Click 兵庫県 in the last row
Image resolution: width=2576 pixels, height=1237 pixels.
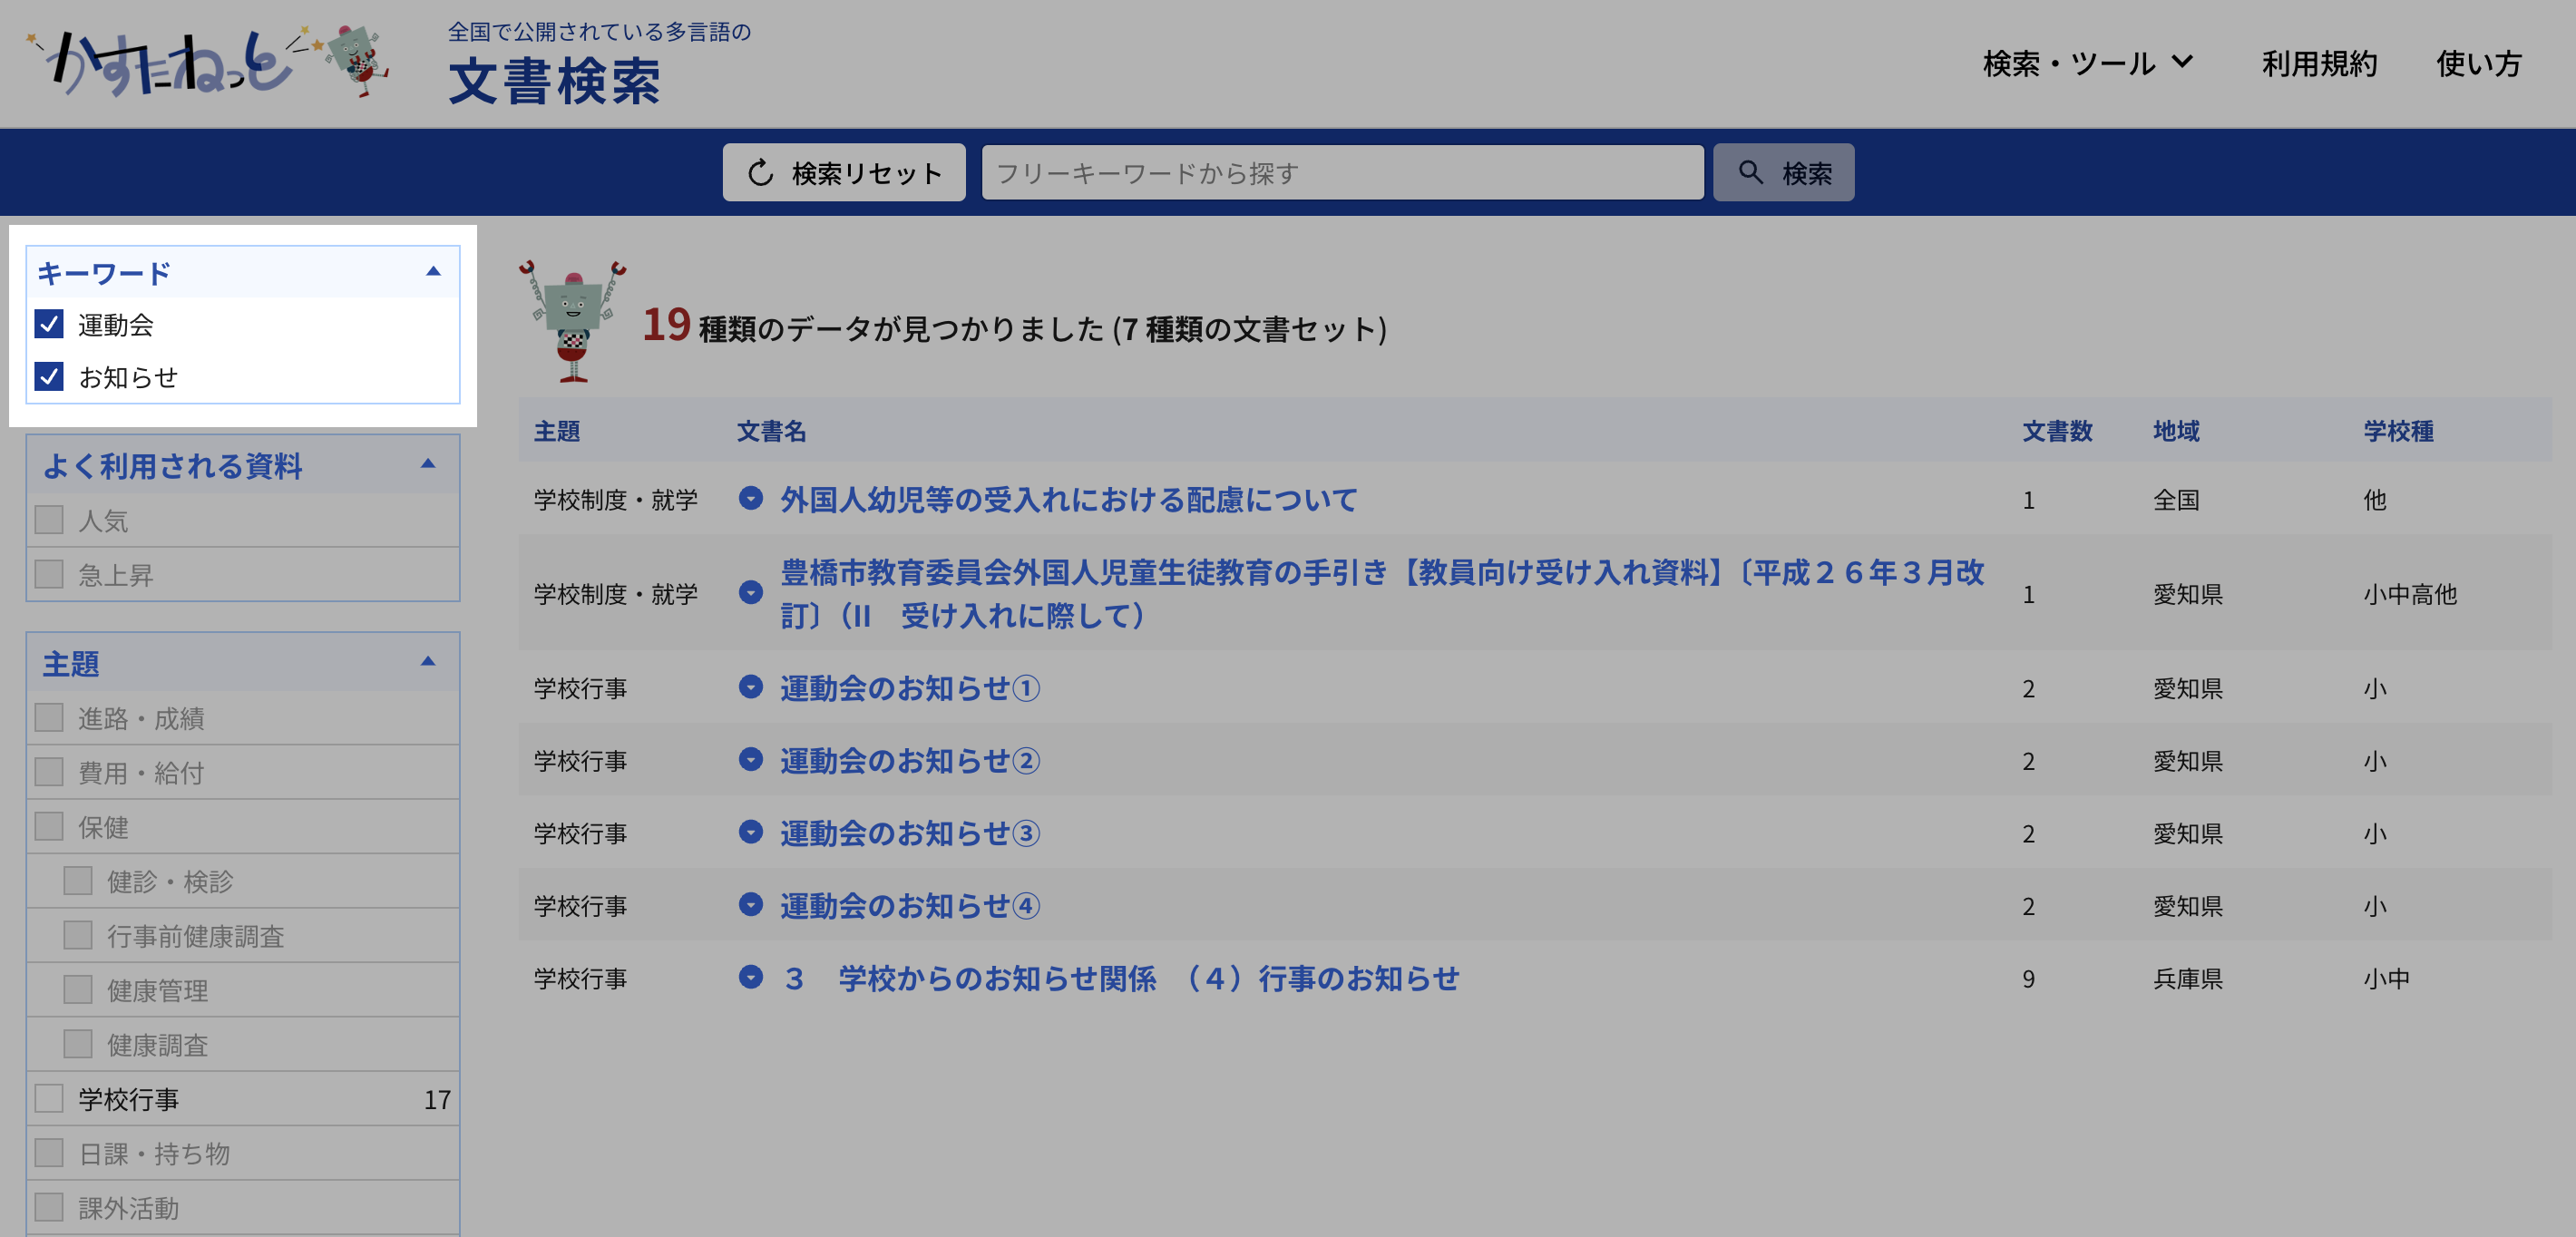tap(2187, 978)
